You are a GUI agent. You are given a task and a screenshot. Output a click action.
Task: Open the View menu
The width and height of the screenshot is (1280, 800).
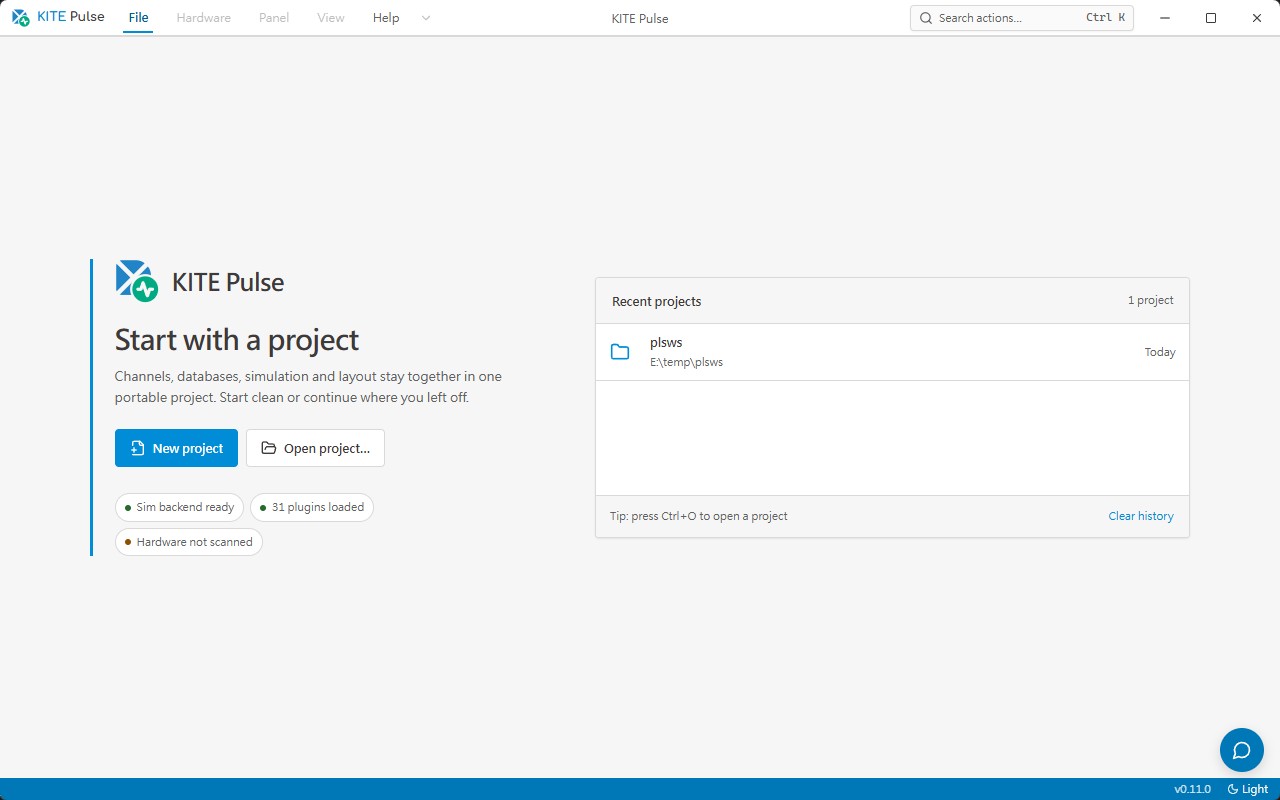click(x=331, y=18)
